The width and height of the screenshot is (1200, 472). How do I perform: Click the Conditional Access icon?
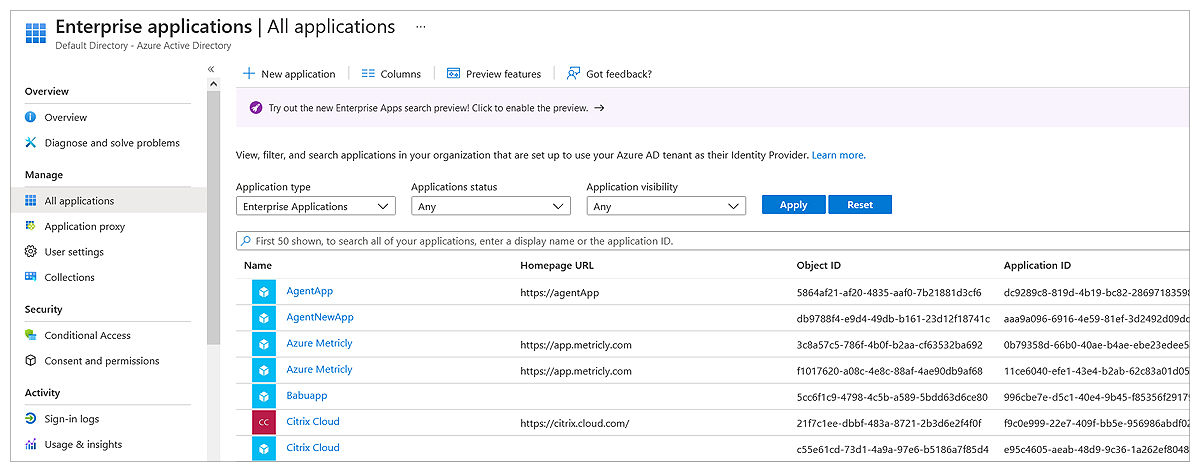(x=31, y=335)
